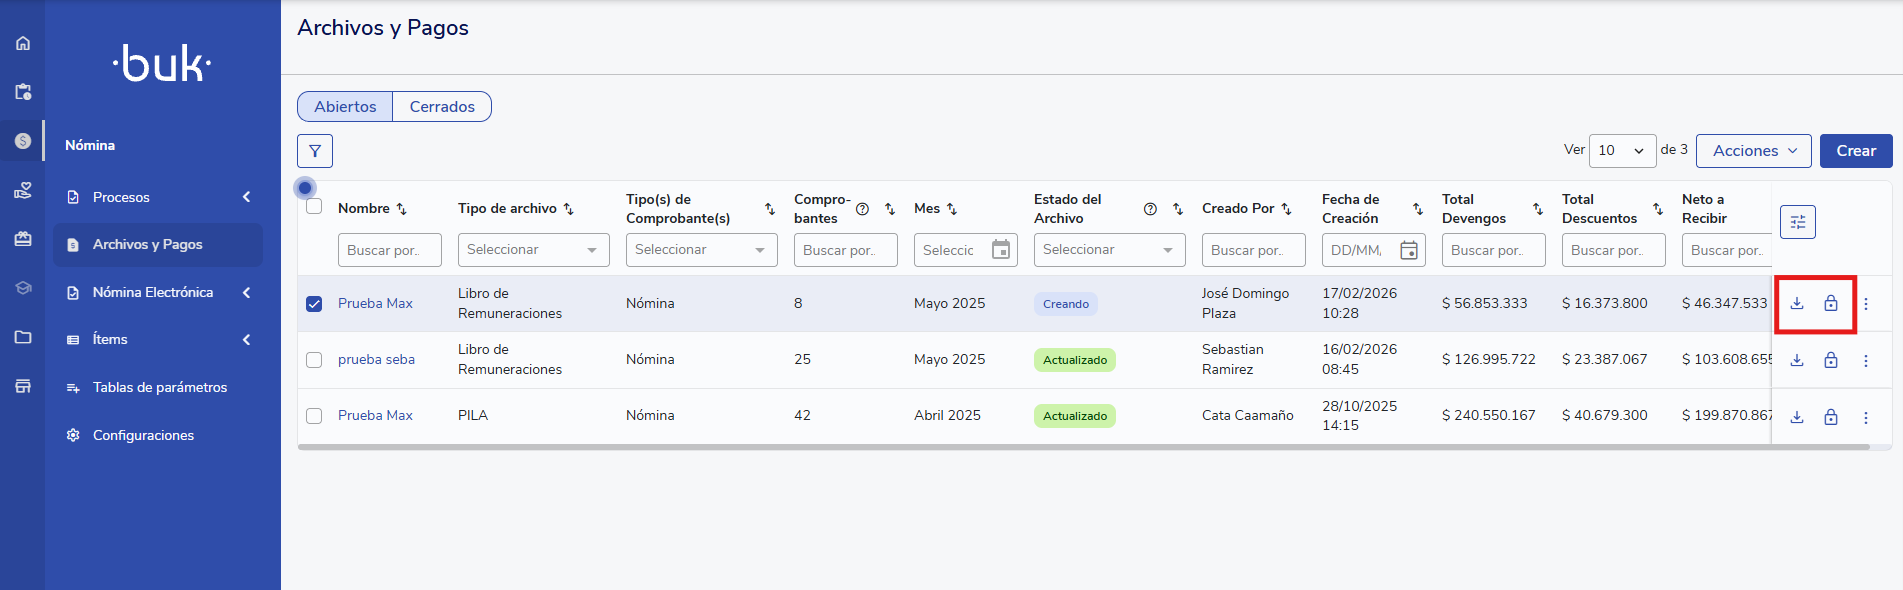The height and width of the screenshot is (590, 1903).
Task: Toggle the select-all header checkbox
Action: coord(314,207)
